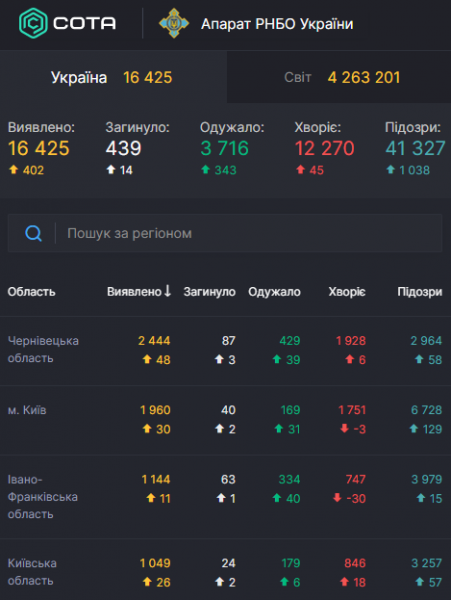The height and width of the screenshot is (600, 451).
Task: Click the COTA hexagon logo icon
Action: pos(33,23)
